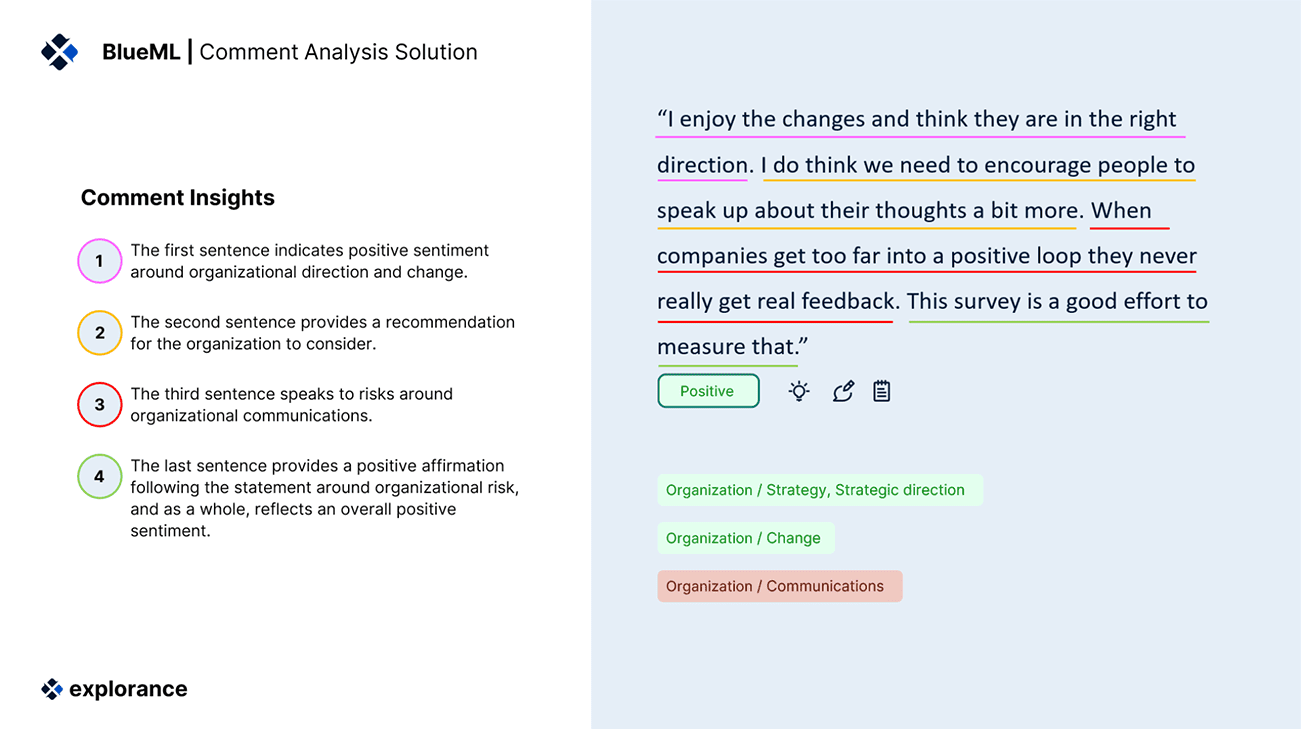Click the BlueML diamond logo icon
Viewport: 1301px width, 729px height.
pos(60,52)
